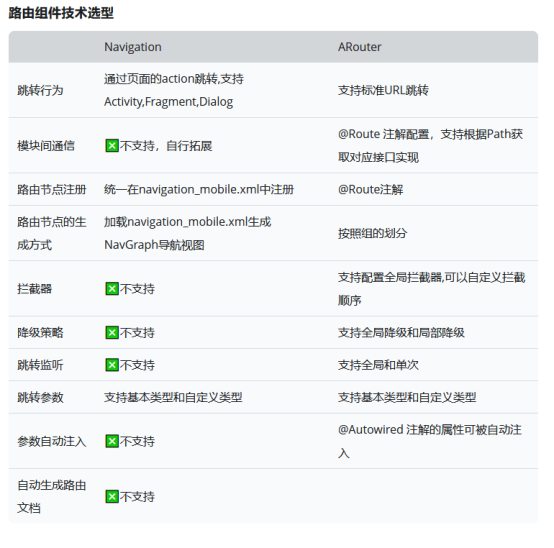The height and width of the screenshot is (548, 554).
Task: Click the text 加载navigation_mobile.xml生成
Action: [188, 222]
